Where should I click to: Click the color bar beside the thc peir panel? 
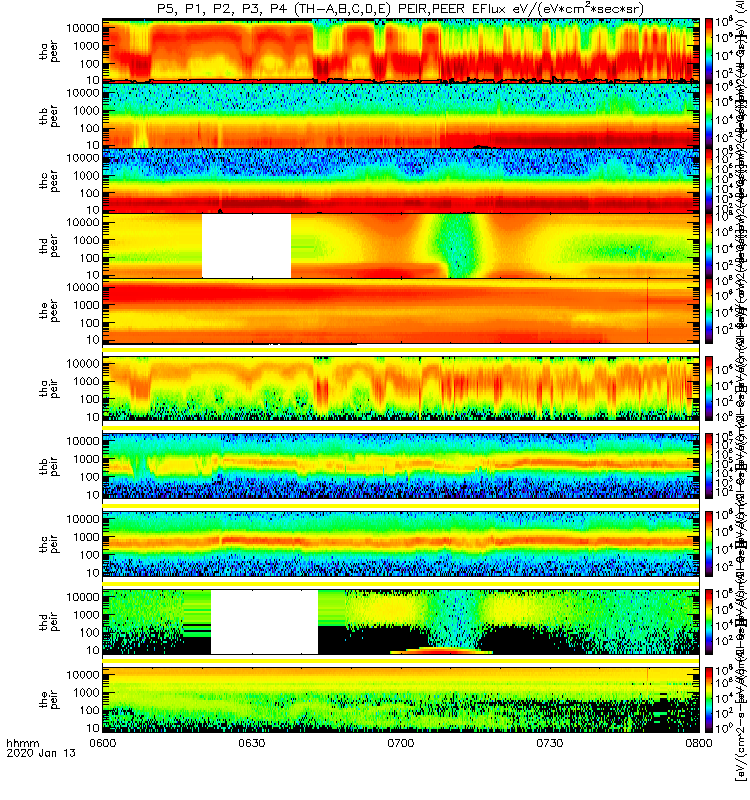click(x=709, y=543)
